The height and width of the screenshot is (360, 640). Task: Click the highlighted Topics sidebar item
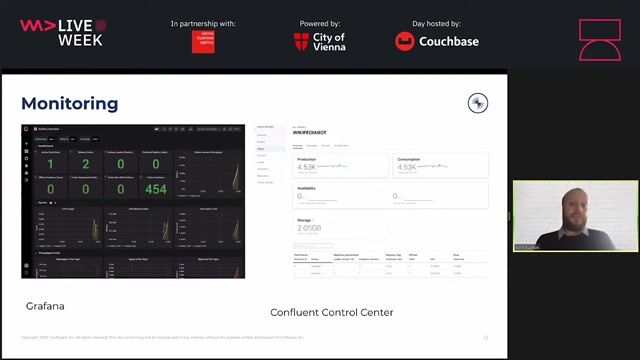pos(270,149)
